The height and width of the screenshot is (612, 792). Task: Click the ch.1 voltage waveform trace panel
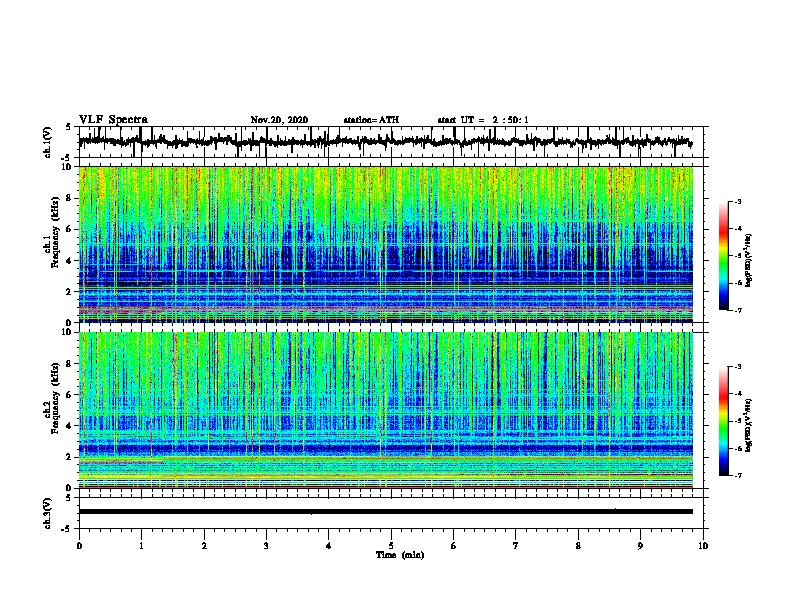pyautogui.click(x=391, y=142)
